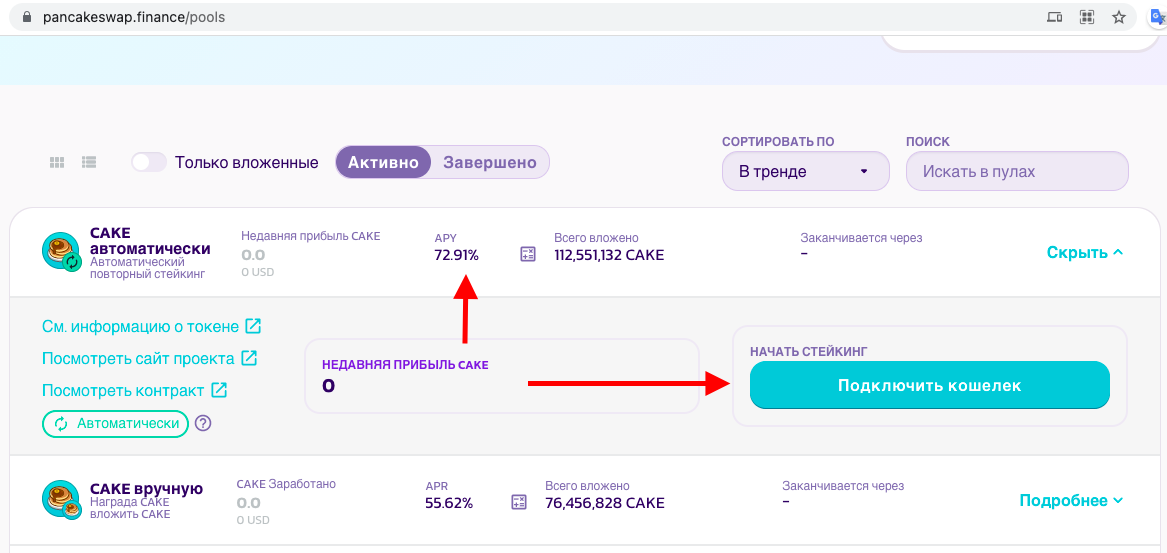Open external link icon beside project site
The height and width of the screenshot is (553, 1167).
point(249,358)
